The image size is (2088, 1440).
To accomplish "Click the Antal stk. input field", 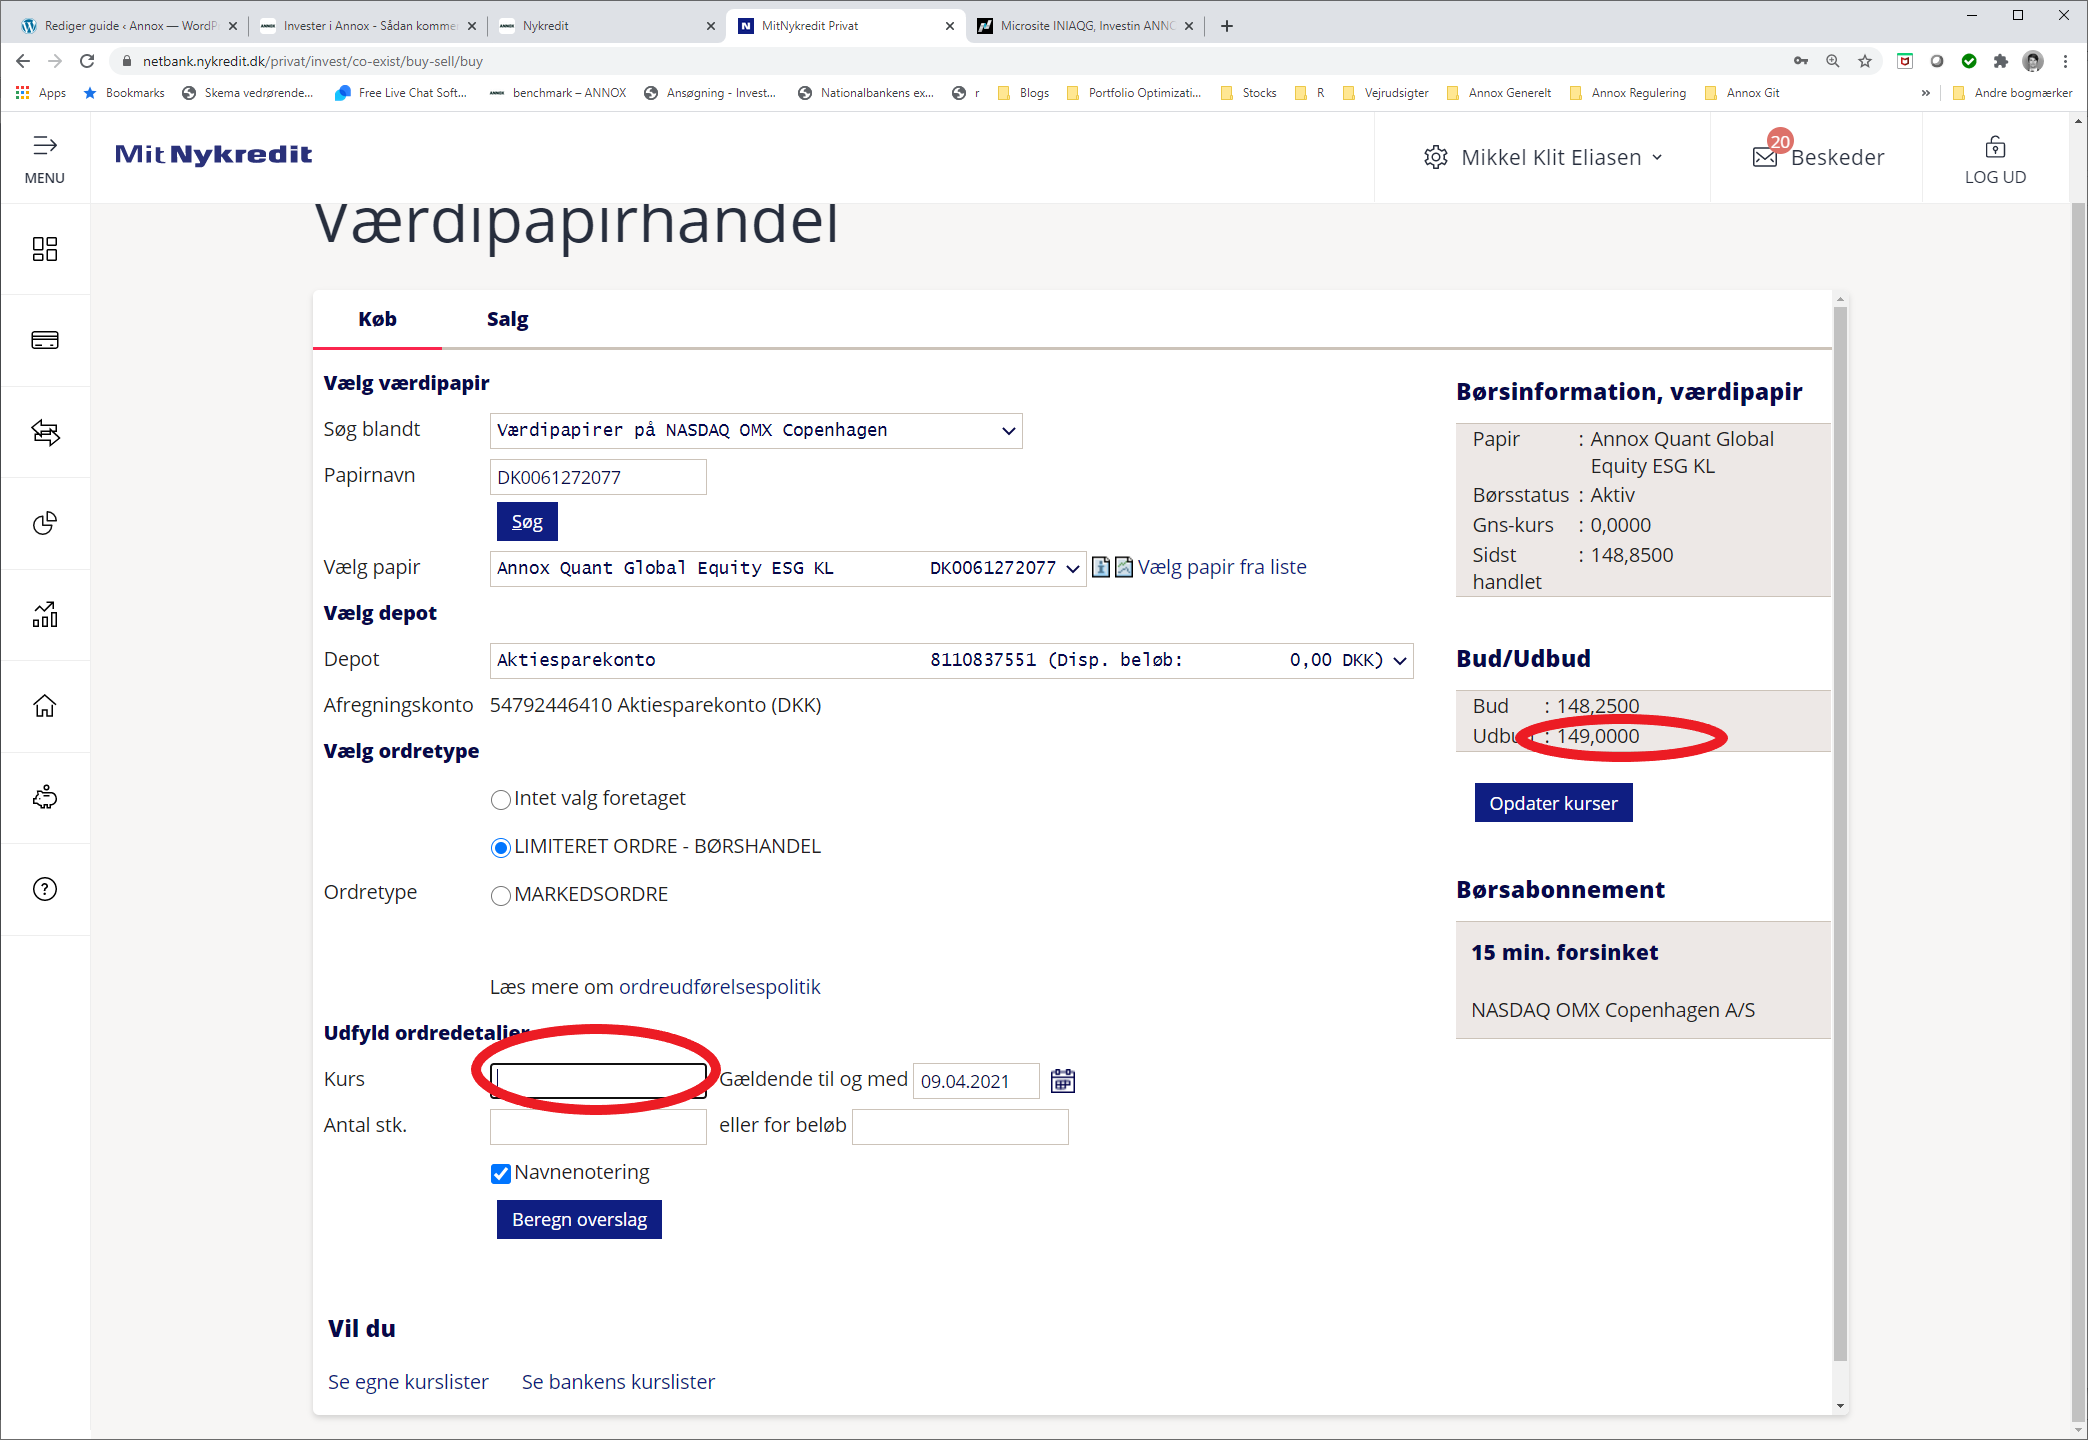I will tap(598, 1127).
